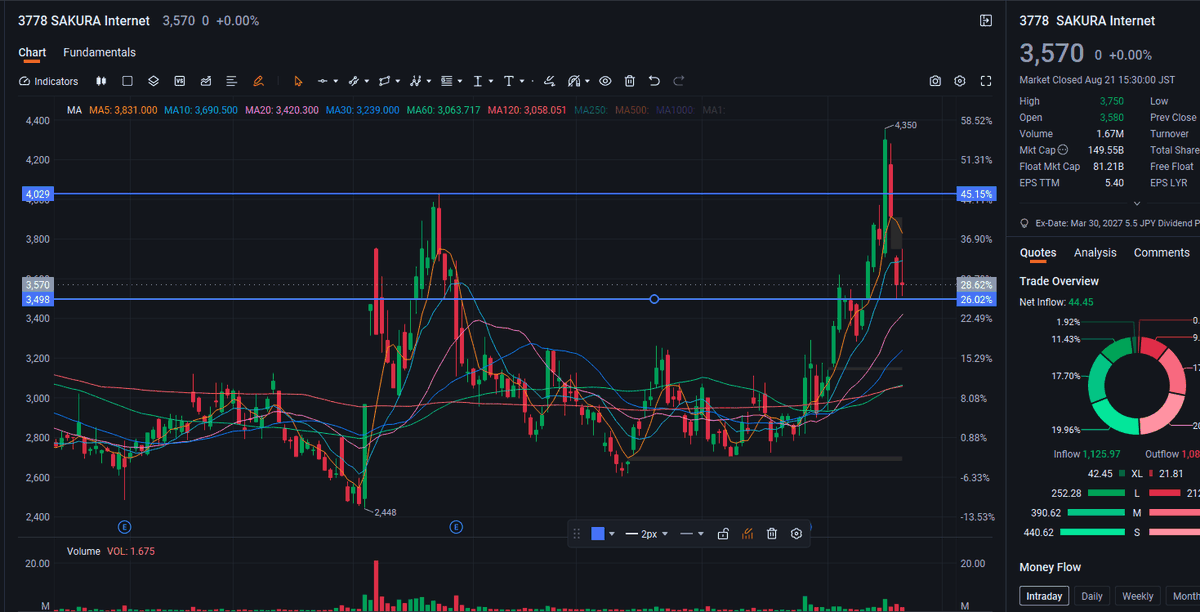Screen dimensions: 1200x612
Task: Click the orange chart icon in floating toolbar
Action: point(747,534)
